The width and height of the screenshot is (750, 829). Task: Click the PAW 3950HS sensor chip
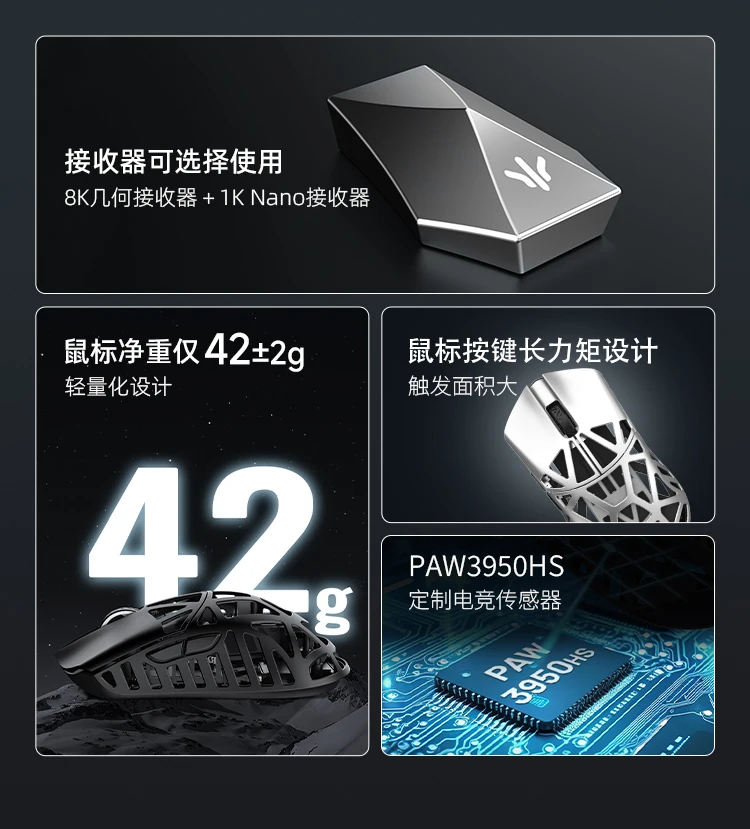coord(534,677)
